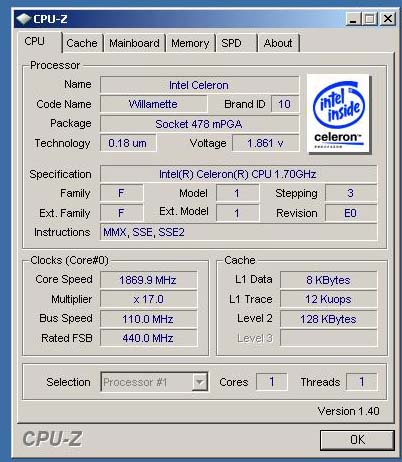The image size is (402, 462).
Task: Switch to the Cache tab
Action: click(x=82, y=43)
